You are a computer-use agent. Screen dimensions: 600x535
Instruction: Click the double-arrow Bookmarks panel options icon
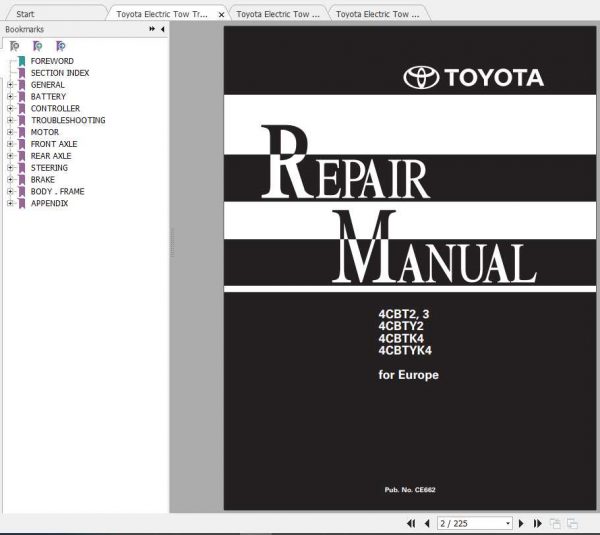click(152, 29)
